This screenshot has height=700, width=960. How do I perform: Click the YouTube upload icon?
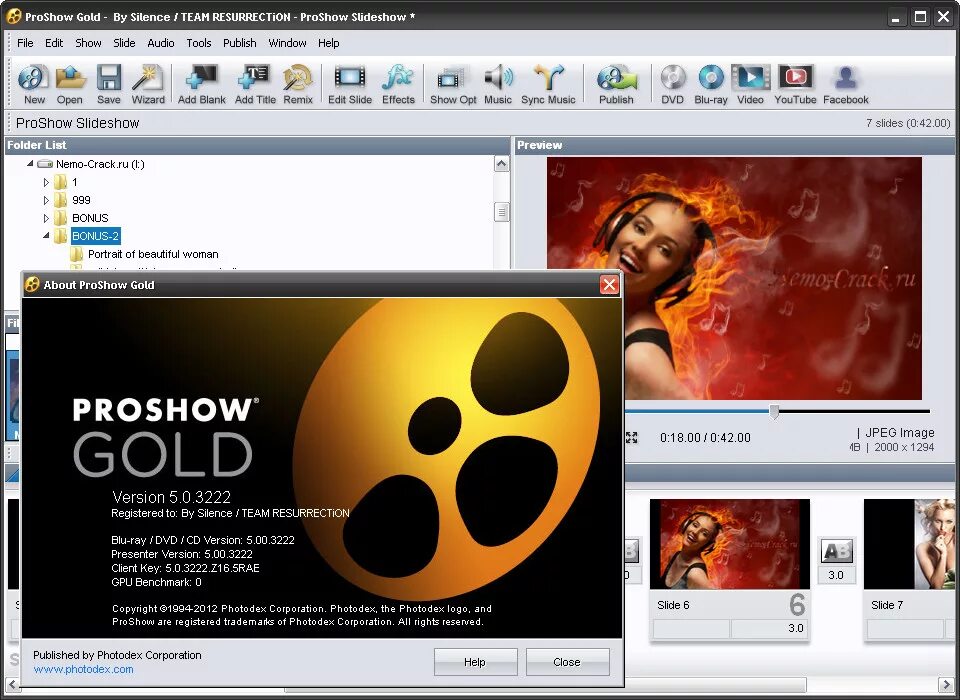click(795, 84)
